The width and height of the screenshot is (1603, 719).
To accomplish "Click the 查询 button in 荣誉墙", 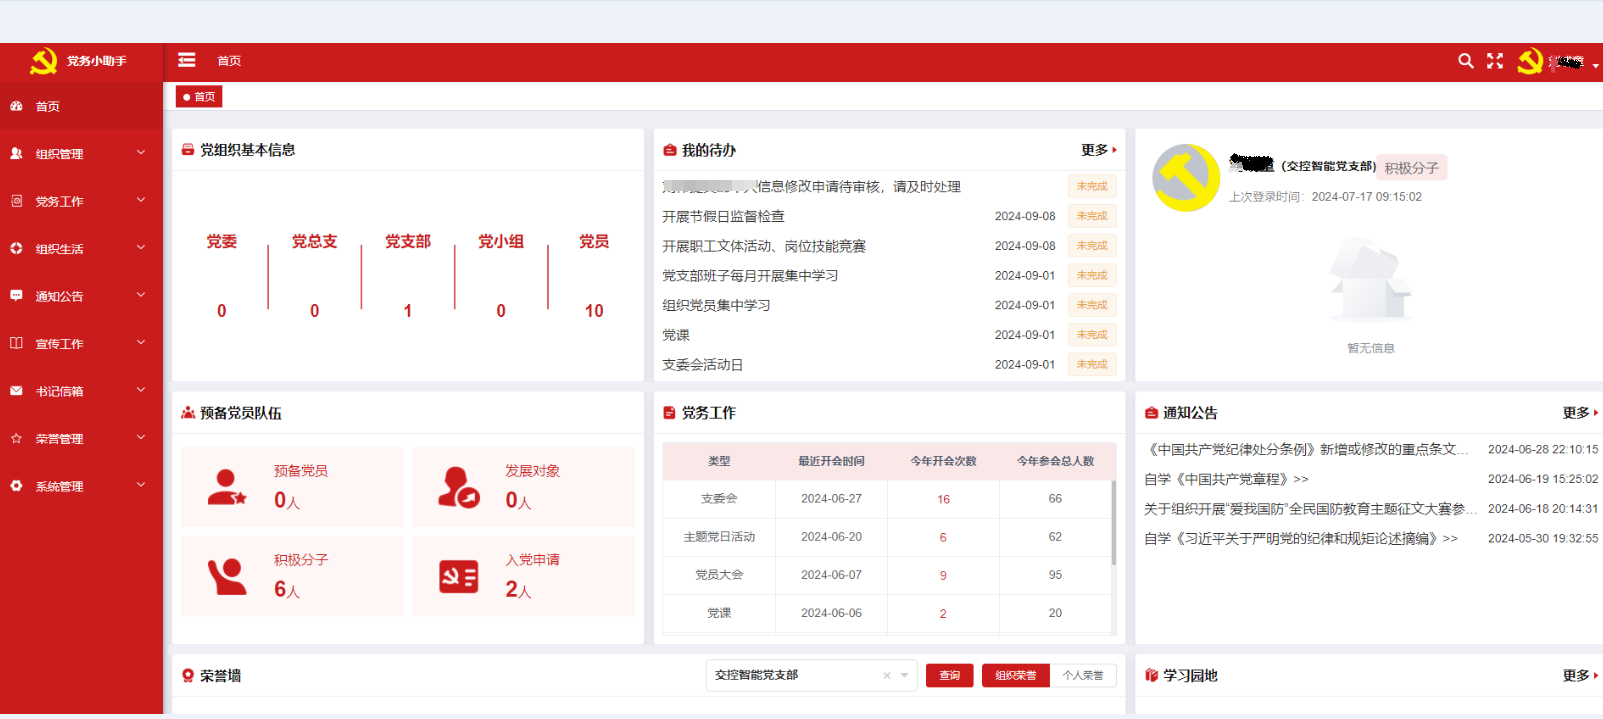I will [949, 676].
